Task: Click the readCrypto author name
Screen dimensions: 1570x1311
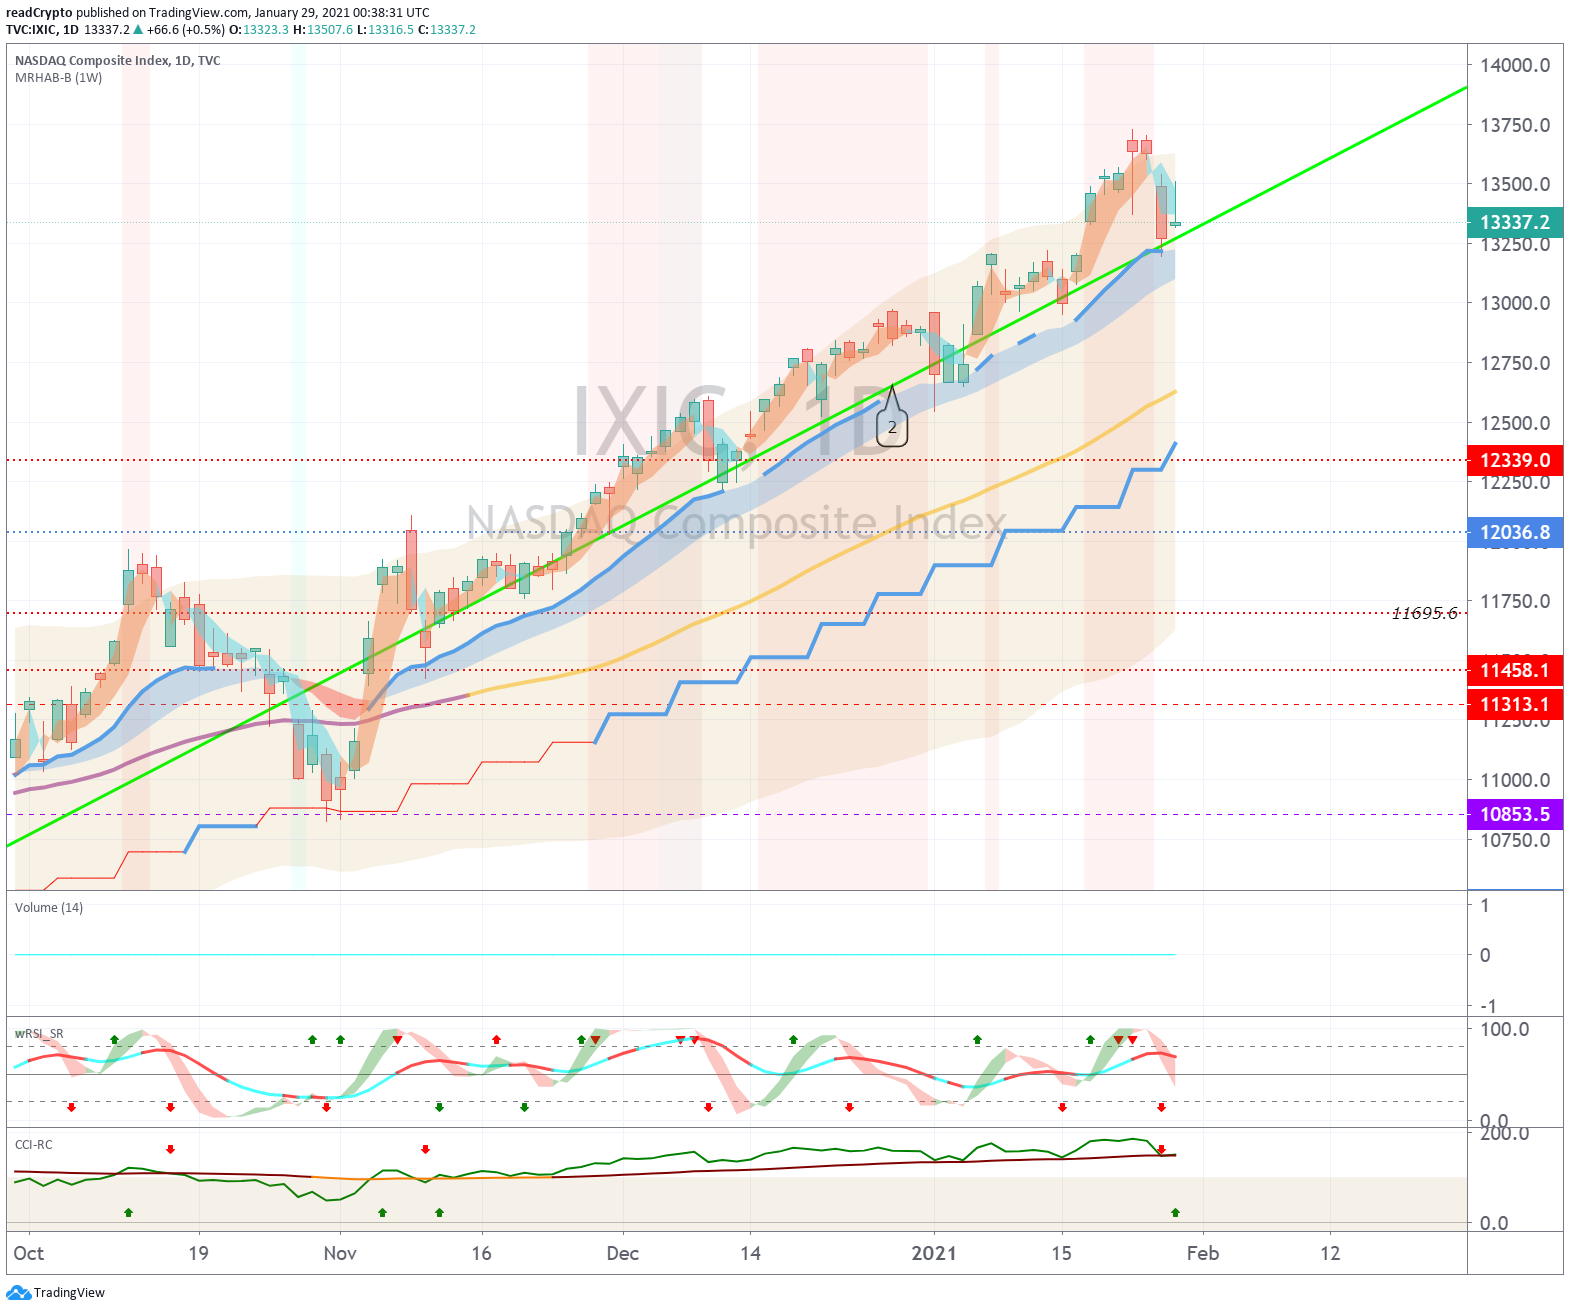Action: [x=39, y=13]
